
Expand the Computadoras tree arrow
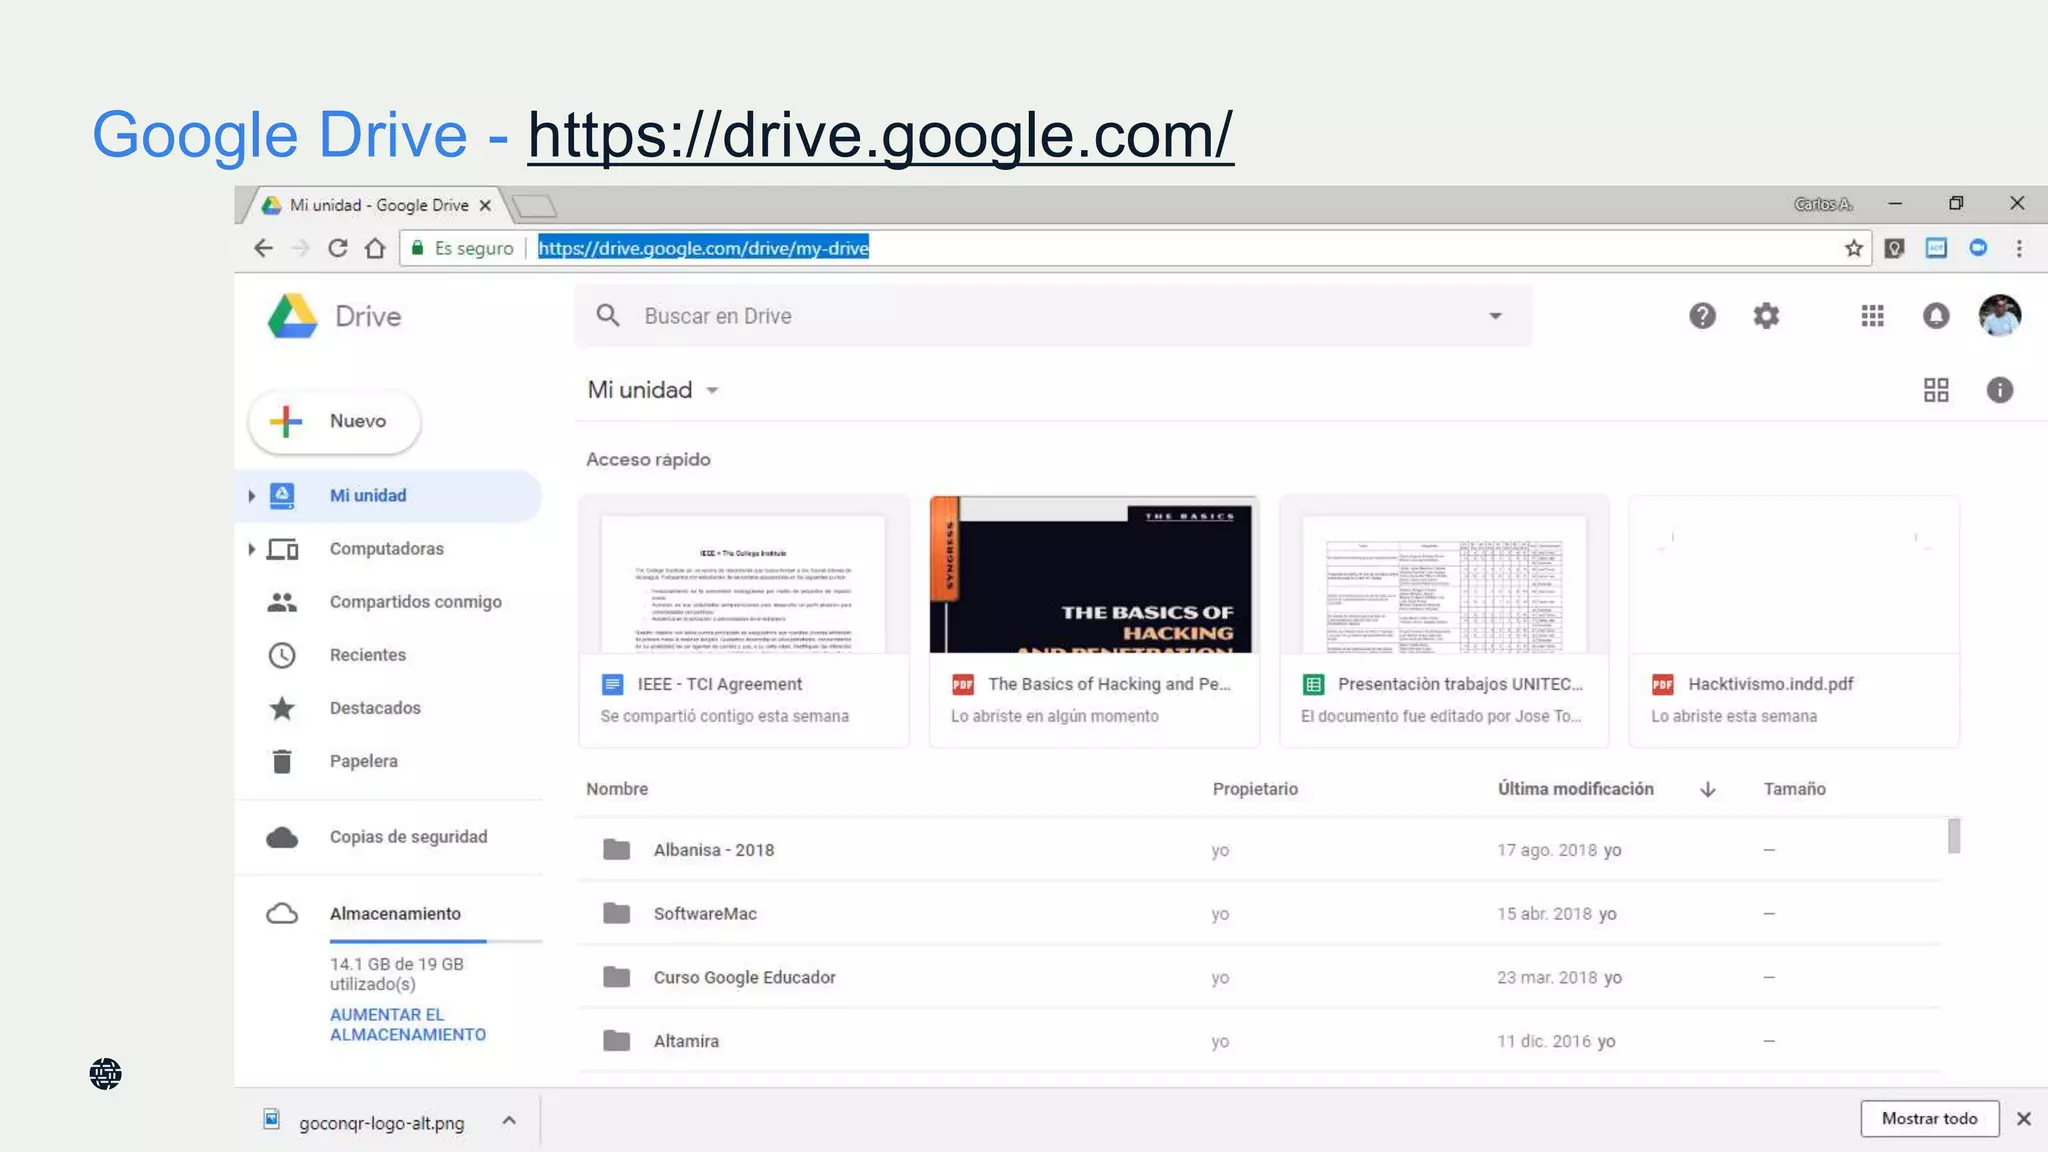click(x=251, y=549)
